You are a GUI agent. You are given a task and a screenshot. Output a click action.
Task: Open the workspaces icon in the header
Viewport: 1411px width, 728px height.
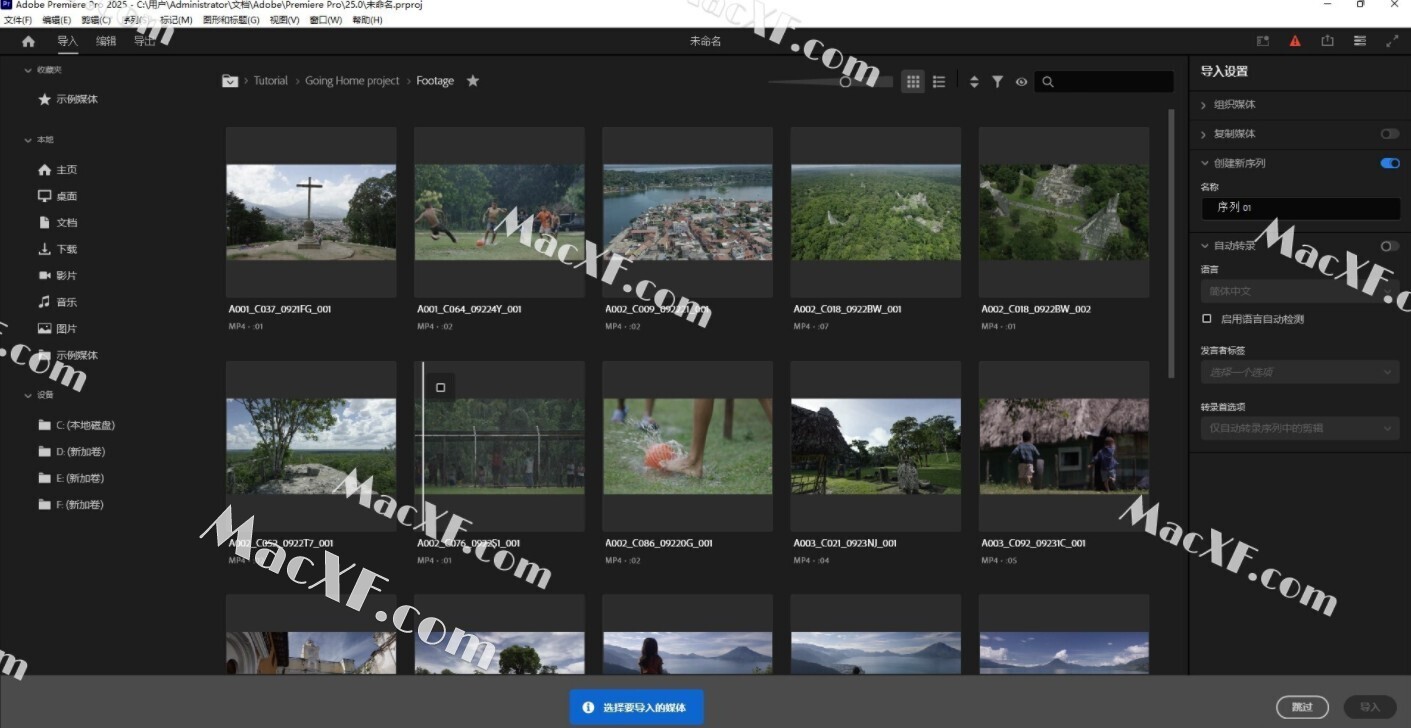click(1263, 41)
